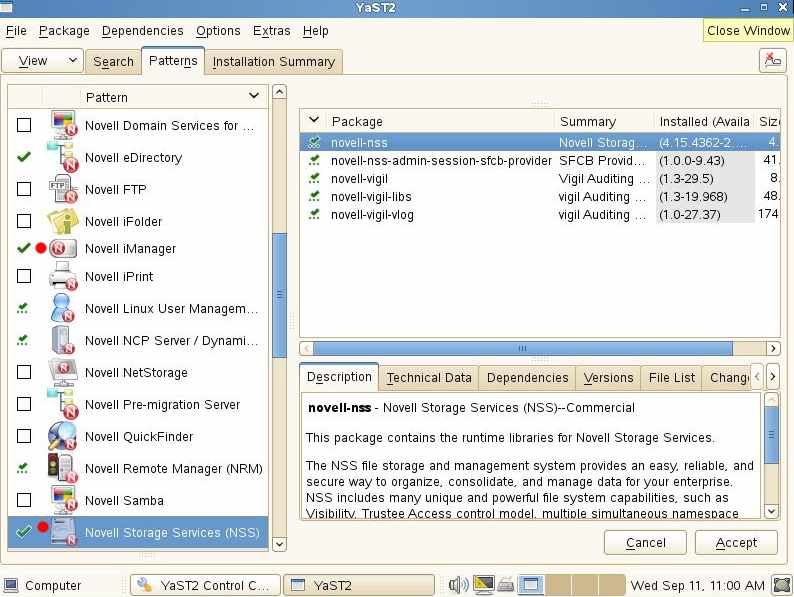
Task: Click the window-list workspace icon in the panel
Action: pos(531,585)
